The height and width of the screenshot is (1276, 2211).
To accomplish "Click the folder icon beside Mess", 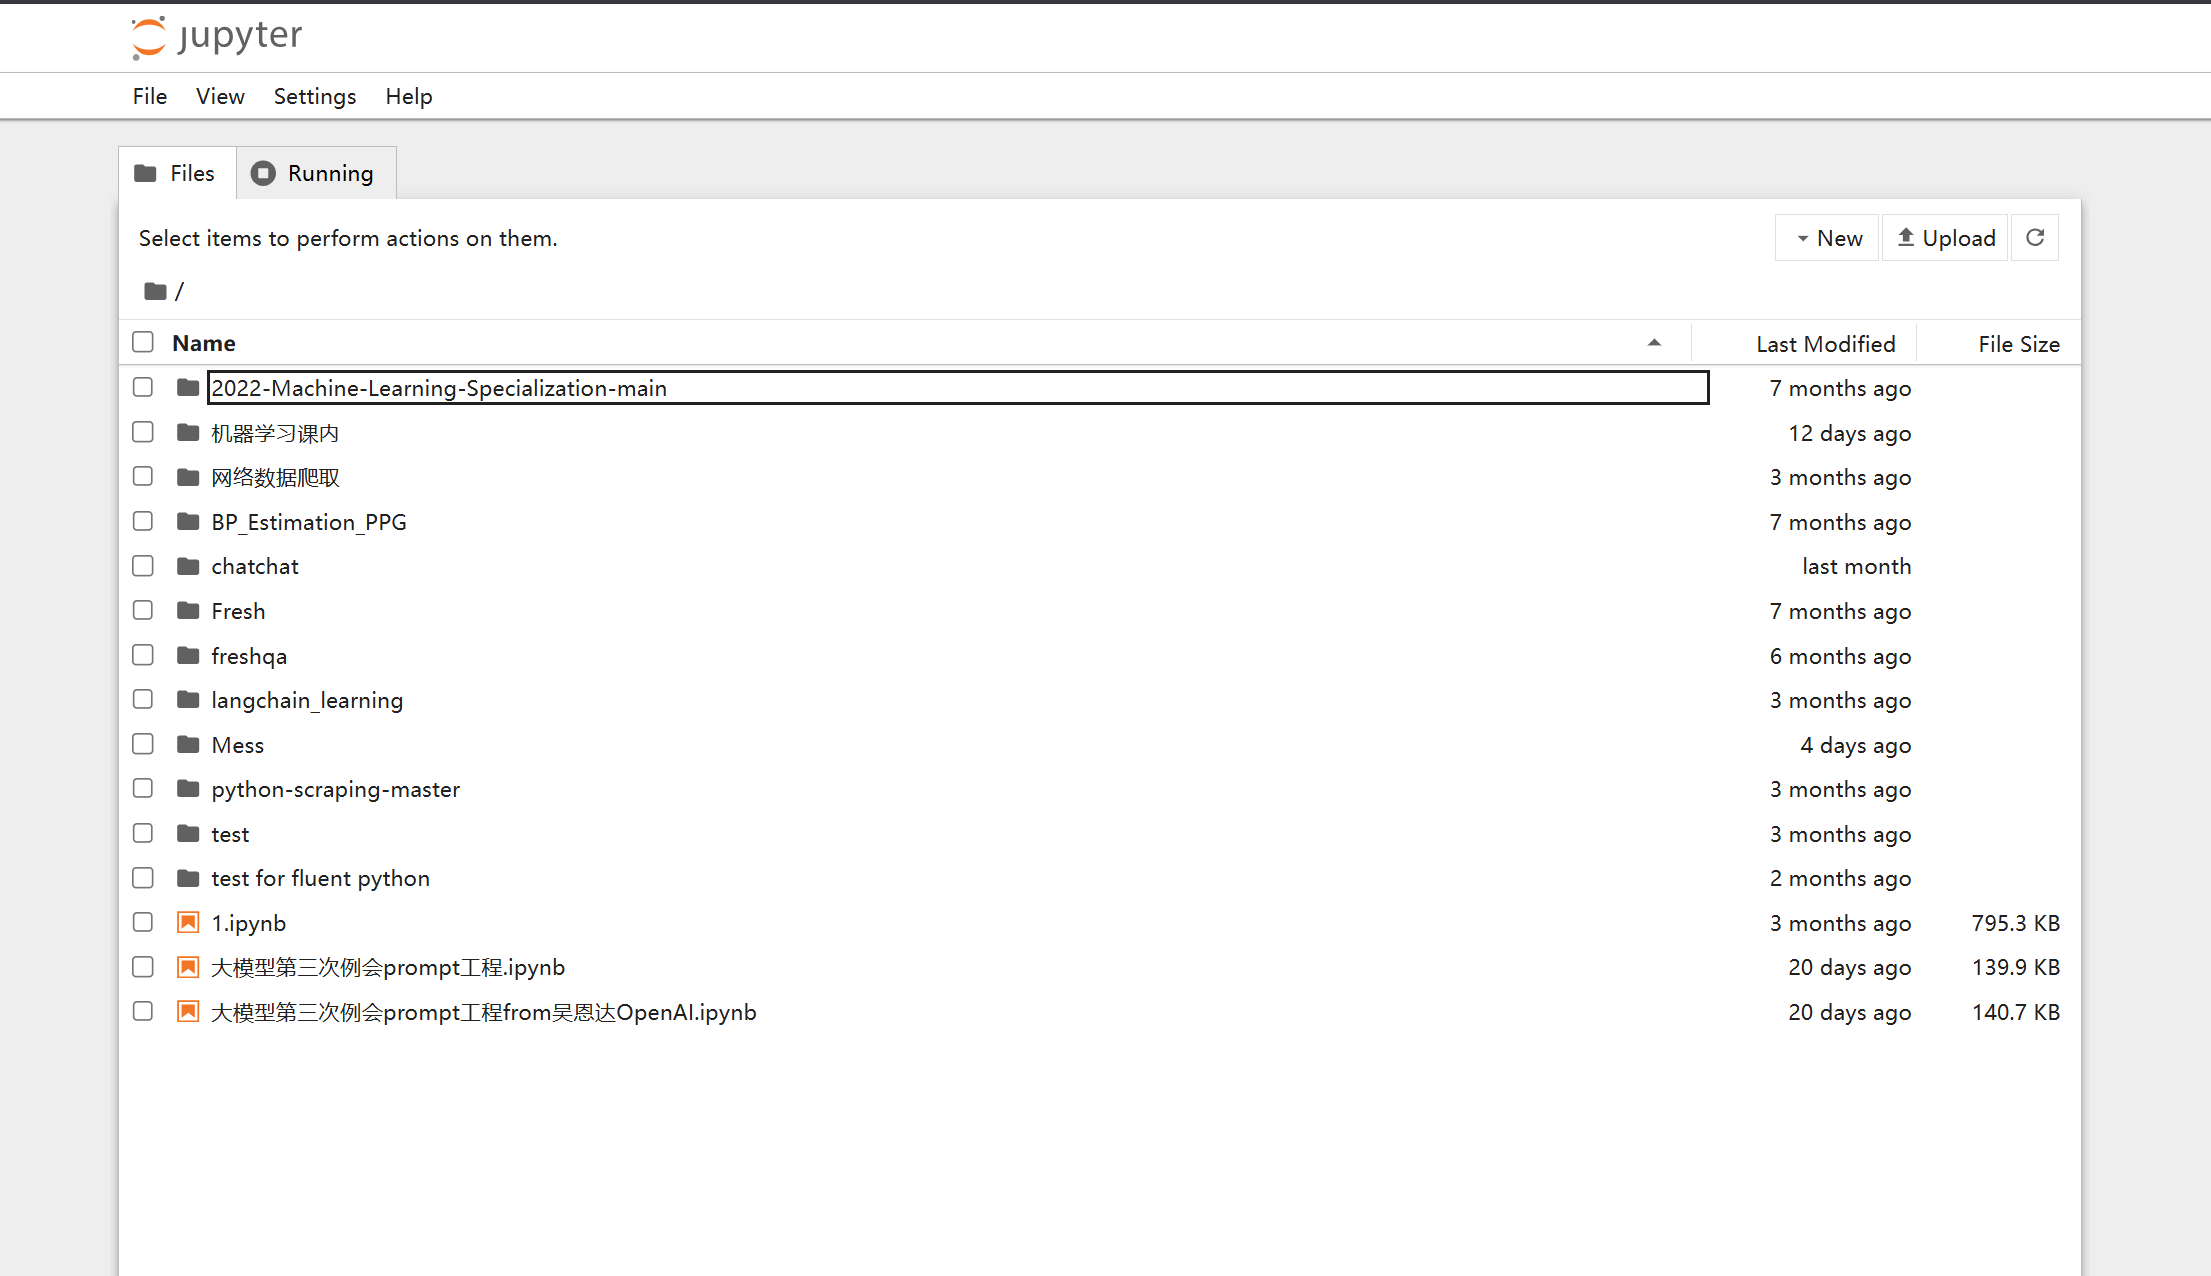I will [x=188, y=744].
